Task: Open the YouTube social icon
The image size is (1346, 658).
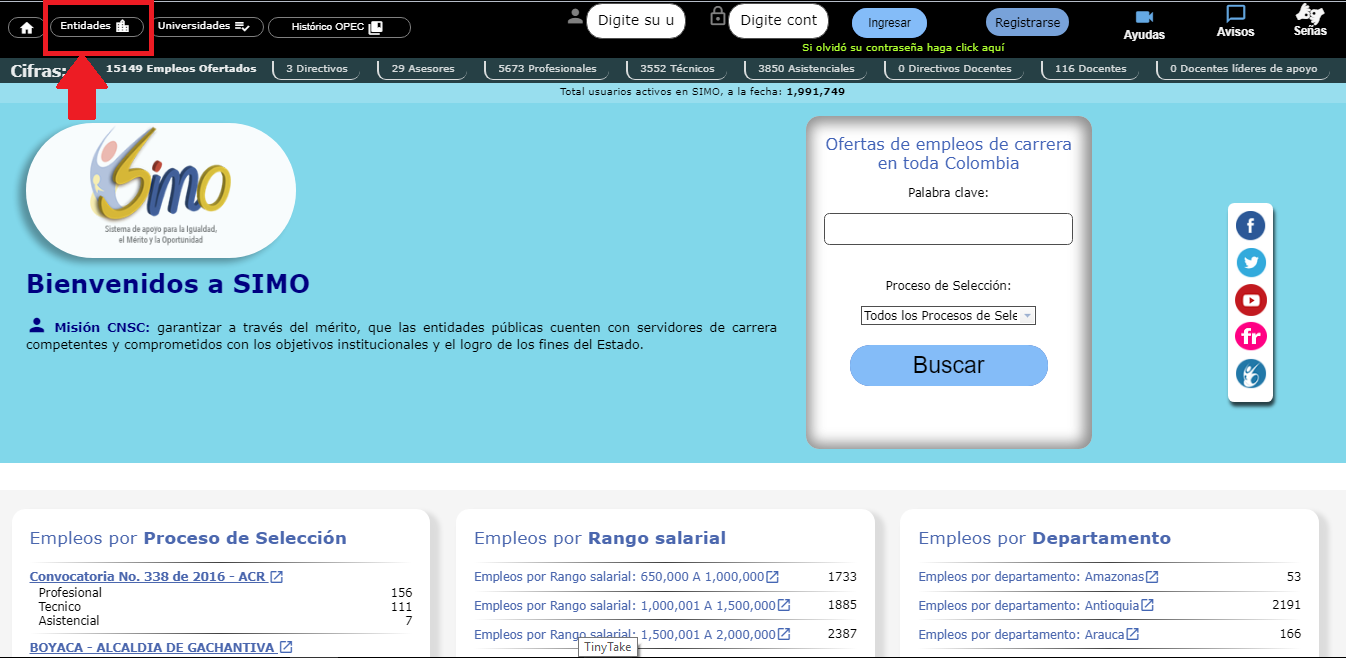Action: [1250, 299]
